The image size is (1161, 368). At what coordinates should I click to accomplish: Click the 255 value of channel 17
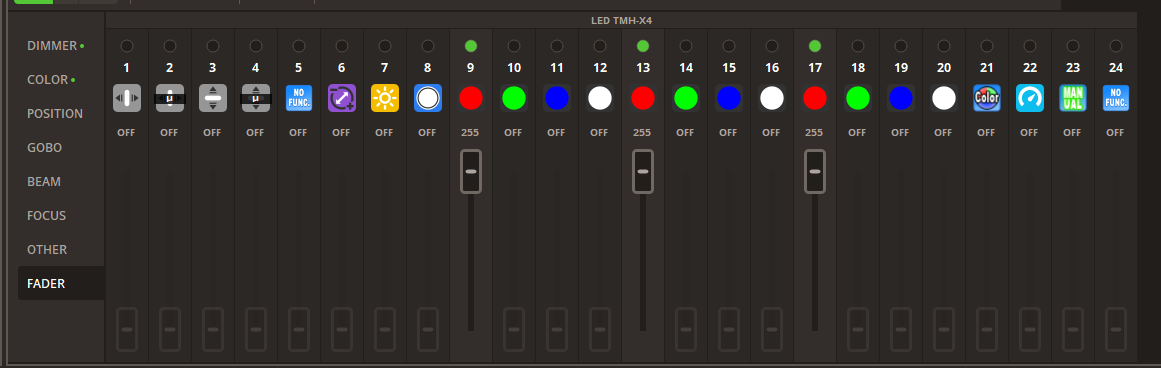click(814, 133)
